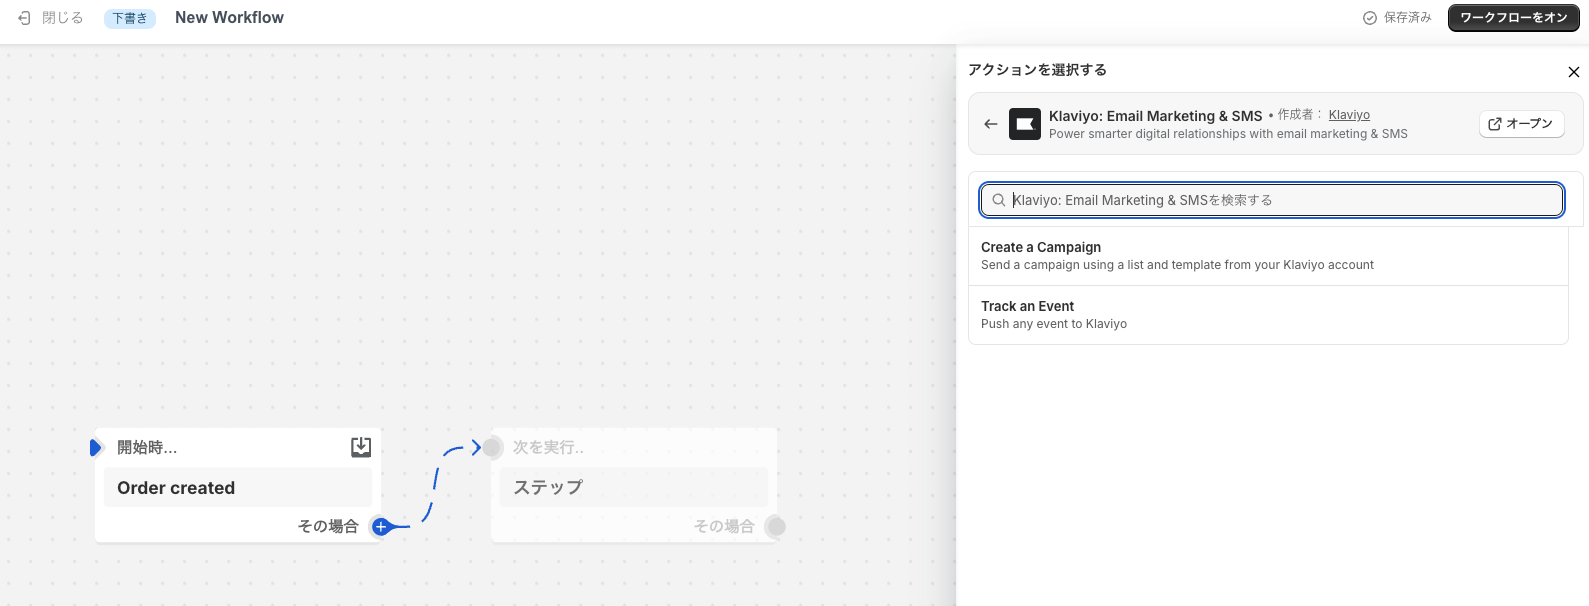Click the blue plus connector on その場合

[380, 527]
